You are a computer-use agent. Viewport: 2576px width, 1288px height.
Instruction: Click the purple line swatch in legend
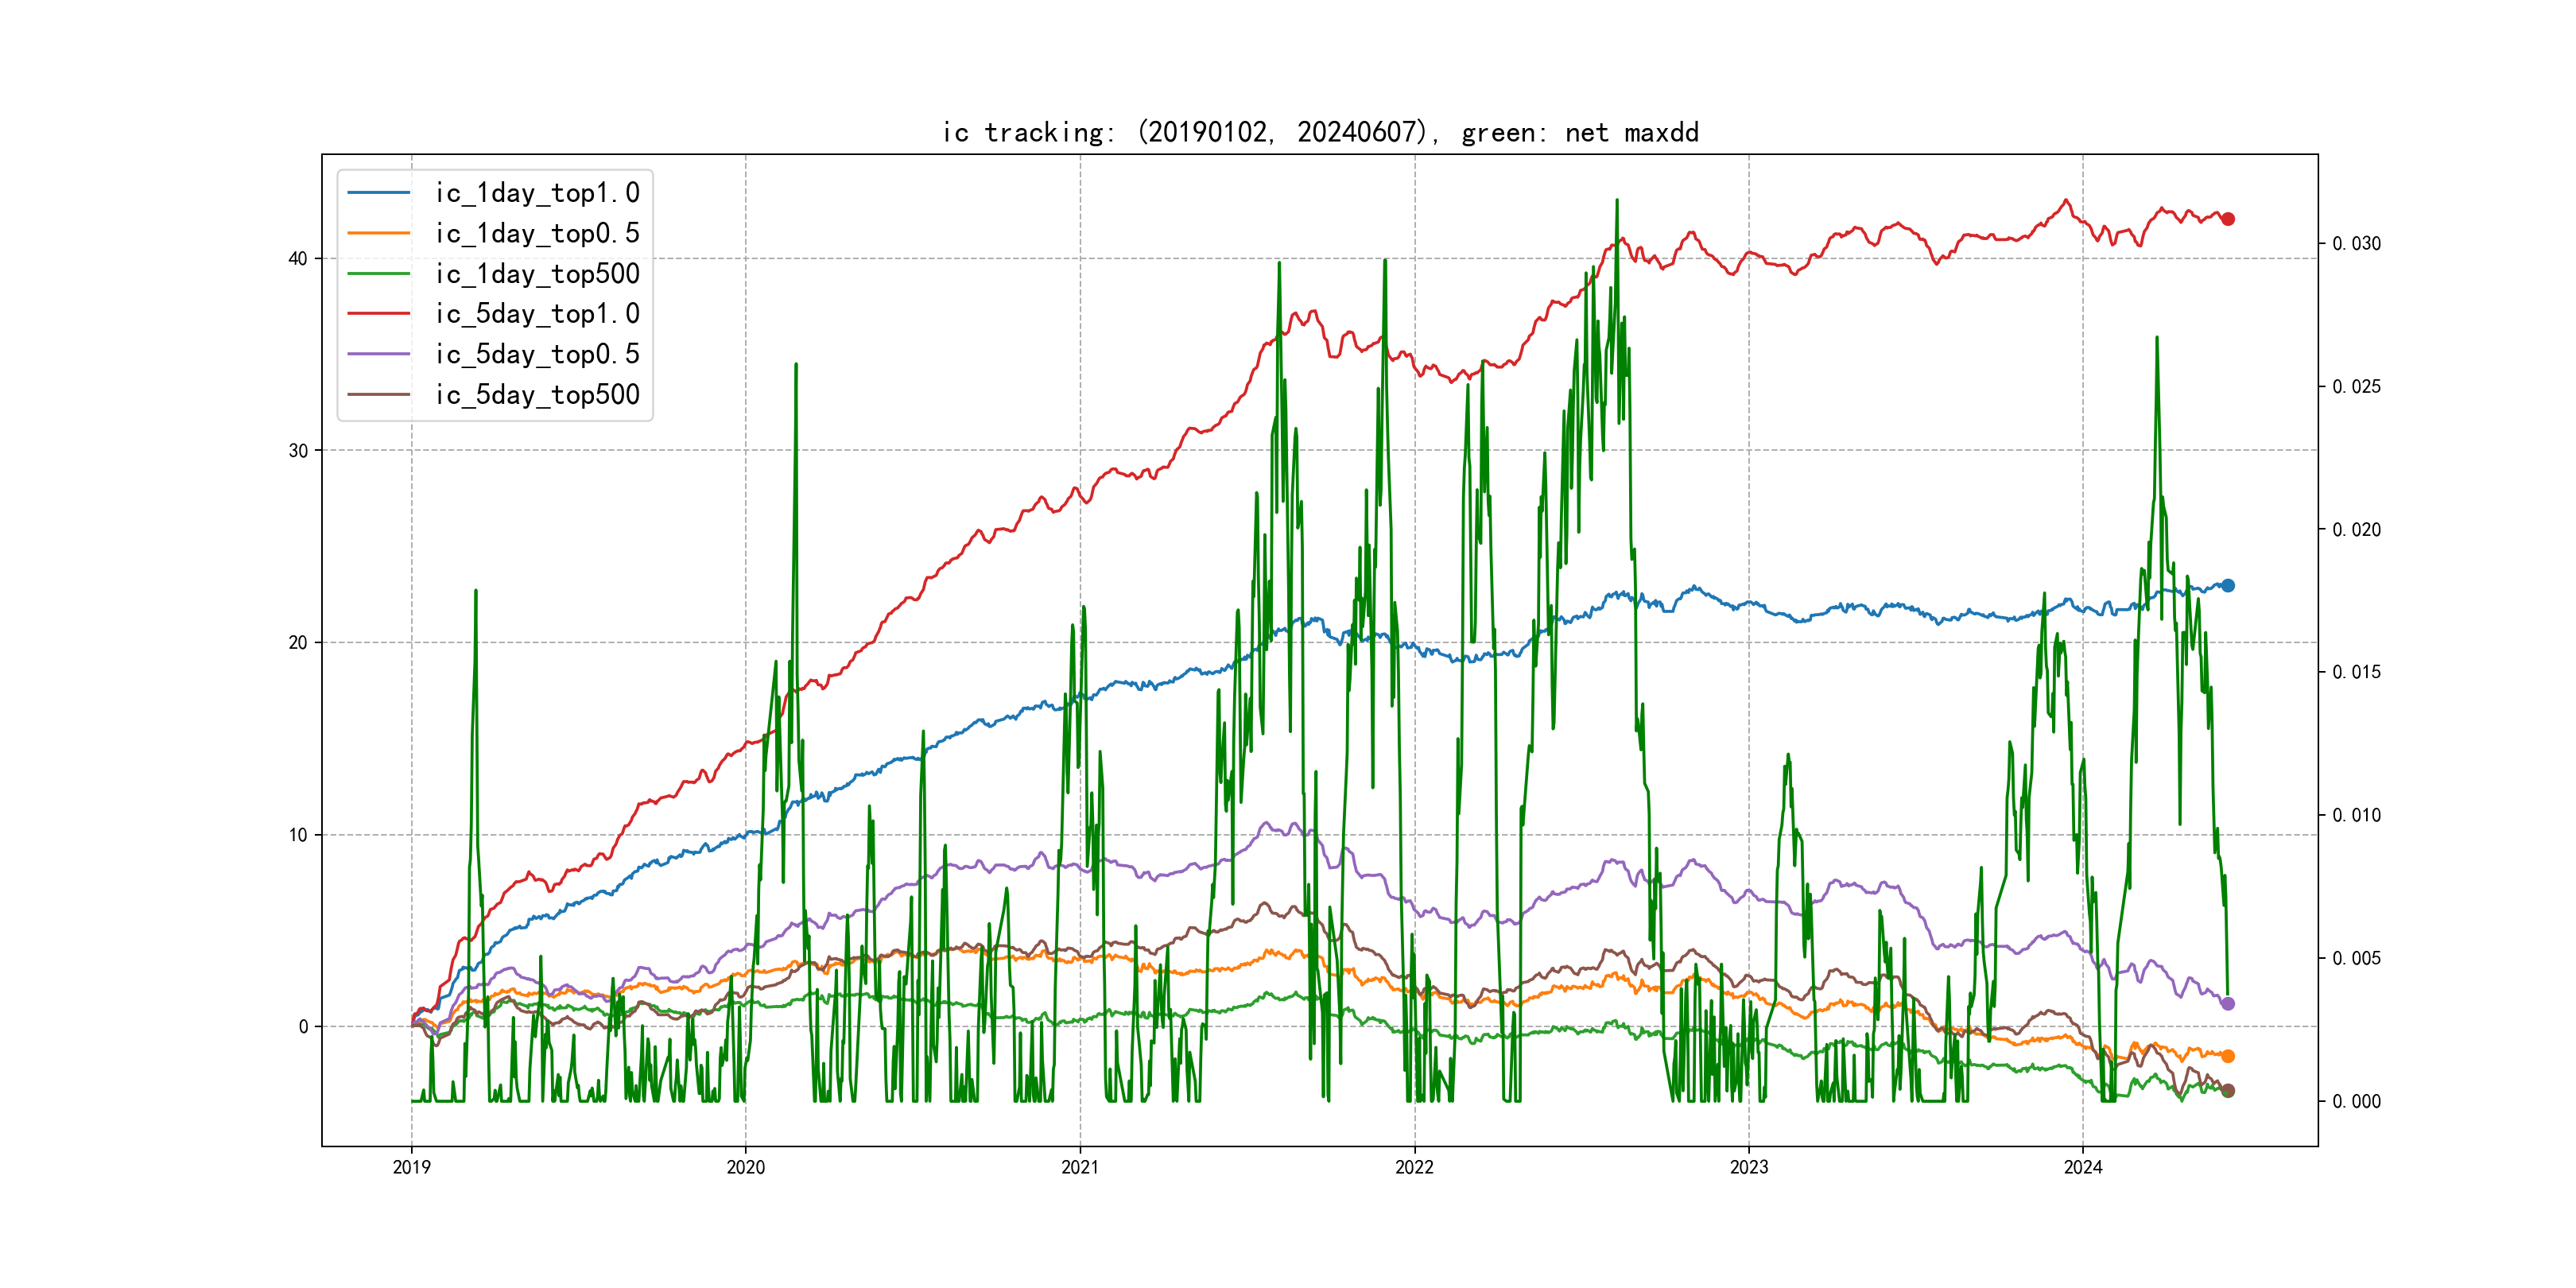(379, 354)
